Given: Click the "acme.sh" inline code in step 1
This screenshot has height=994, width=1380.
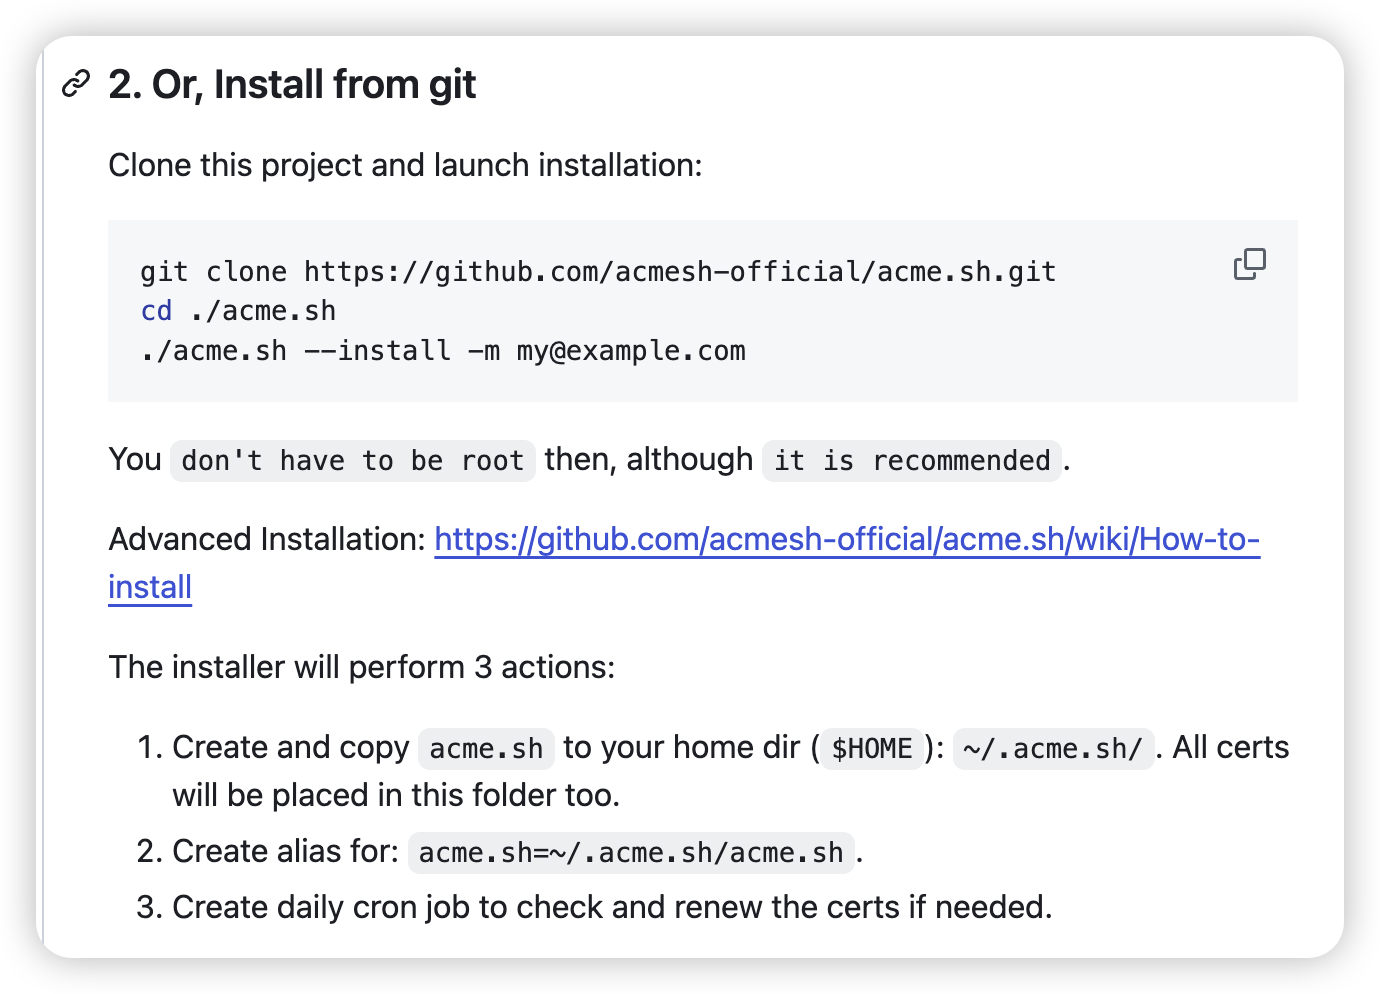Looking at the screenshot, I should pyautogui.click(x=486, y=749).
